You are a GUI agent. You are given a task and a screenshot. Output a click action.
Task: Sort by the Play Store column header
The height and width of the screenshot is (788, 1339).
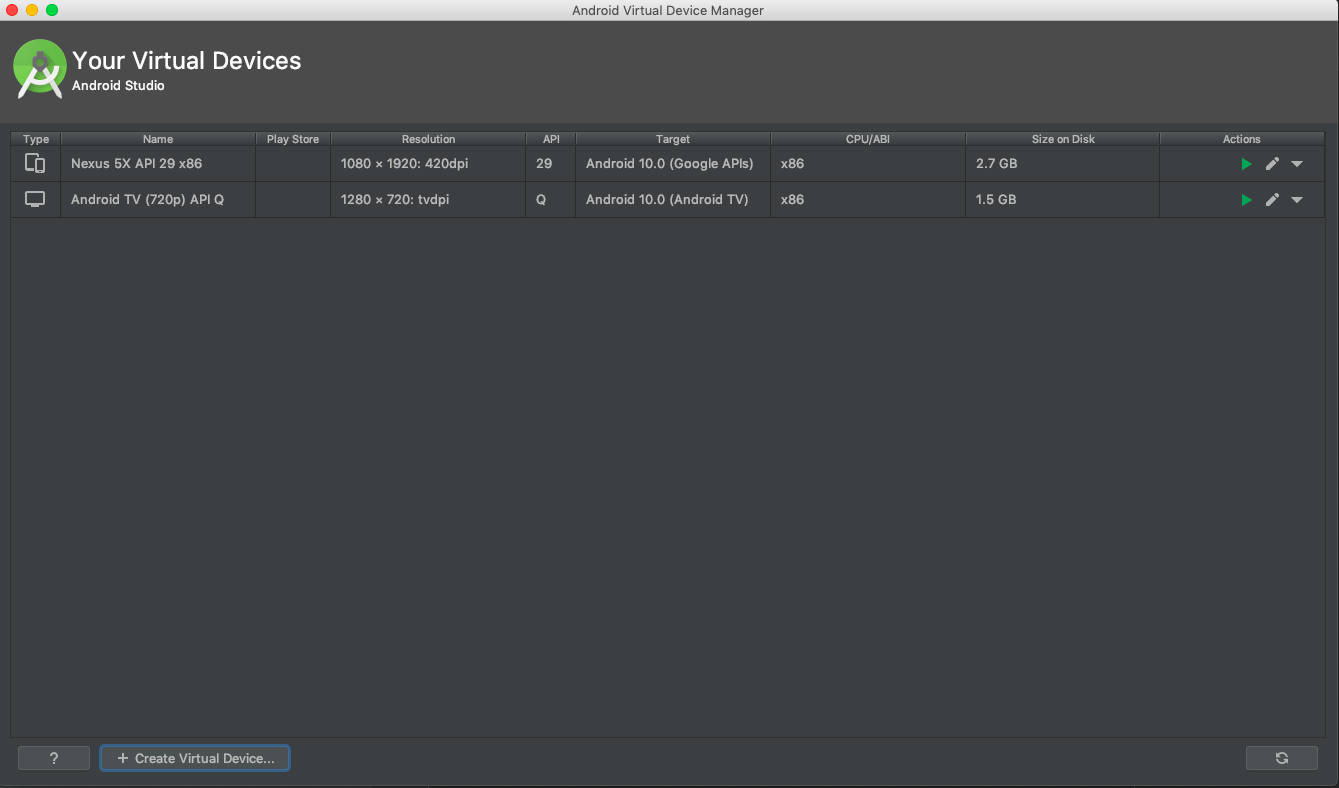point(293,139)
